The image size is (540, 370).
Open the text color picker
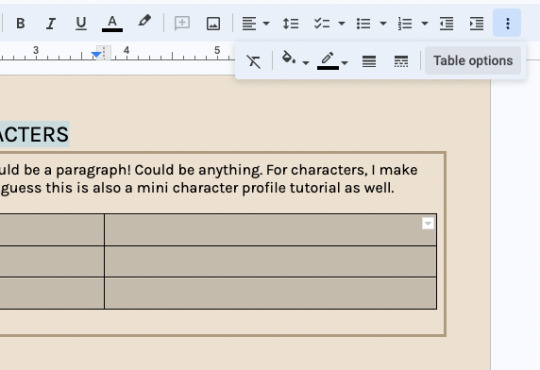(x=112, y=23)
